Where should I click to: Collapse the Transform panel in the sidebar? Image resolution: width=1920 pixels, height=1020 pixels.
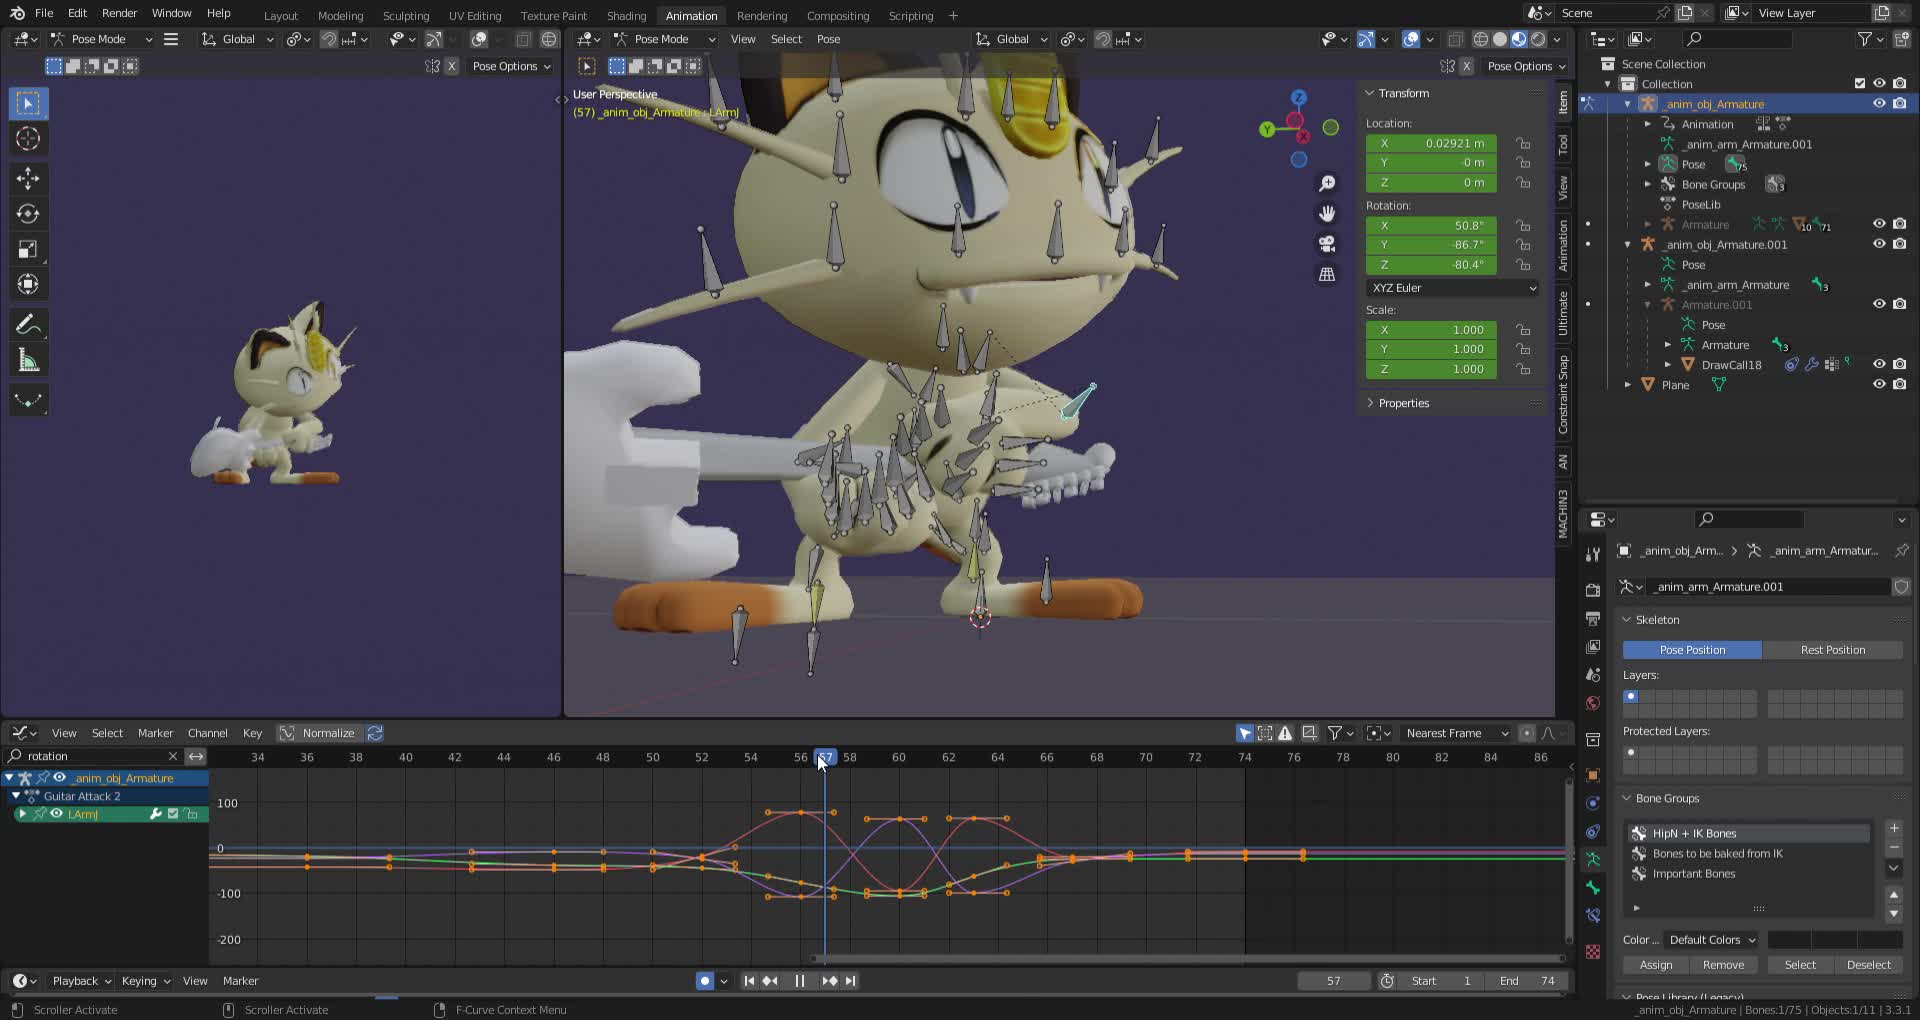1371,93
